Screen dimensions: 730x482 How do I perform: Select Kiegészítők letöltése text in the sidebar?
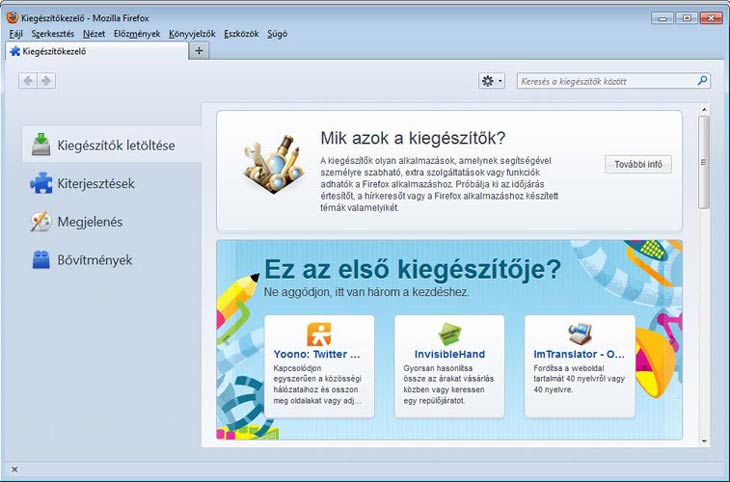116,145
